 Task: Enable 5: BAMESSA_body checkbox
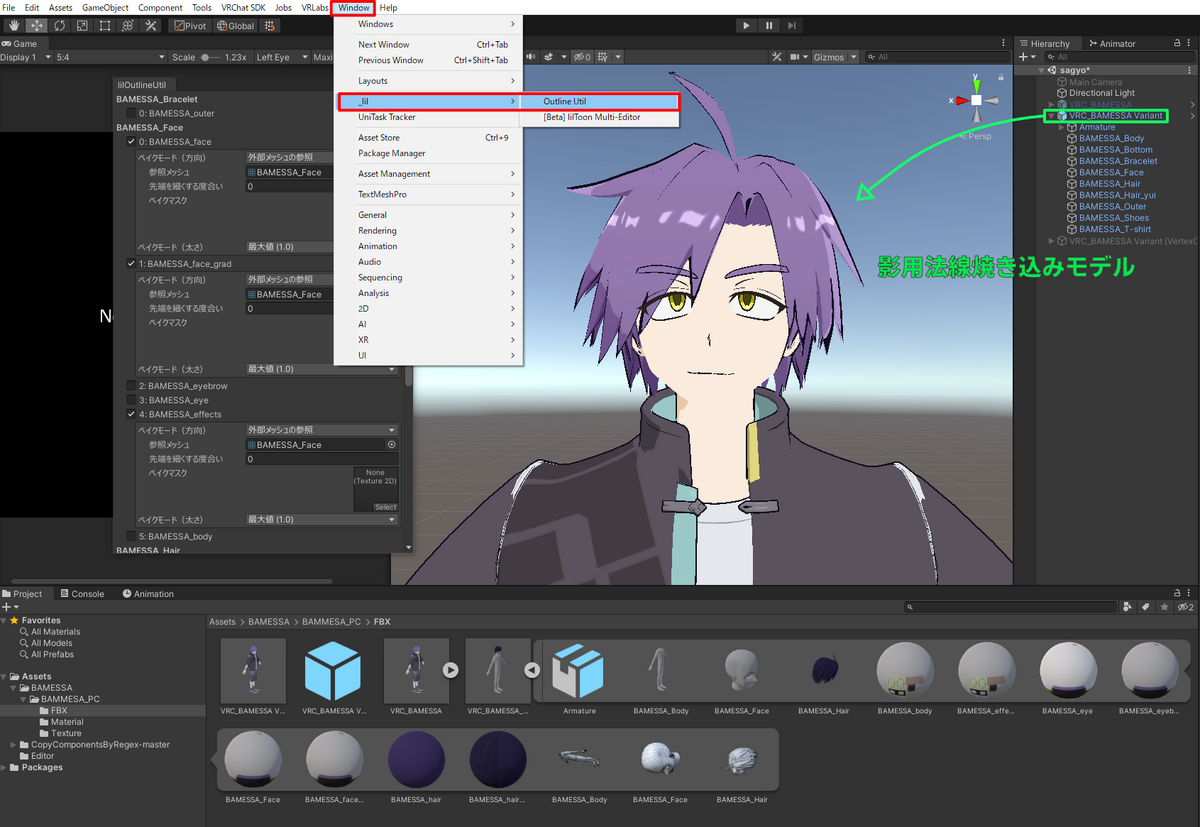[x=131, y=537]
